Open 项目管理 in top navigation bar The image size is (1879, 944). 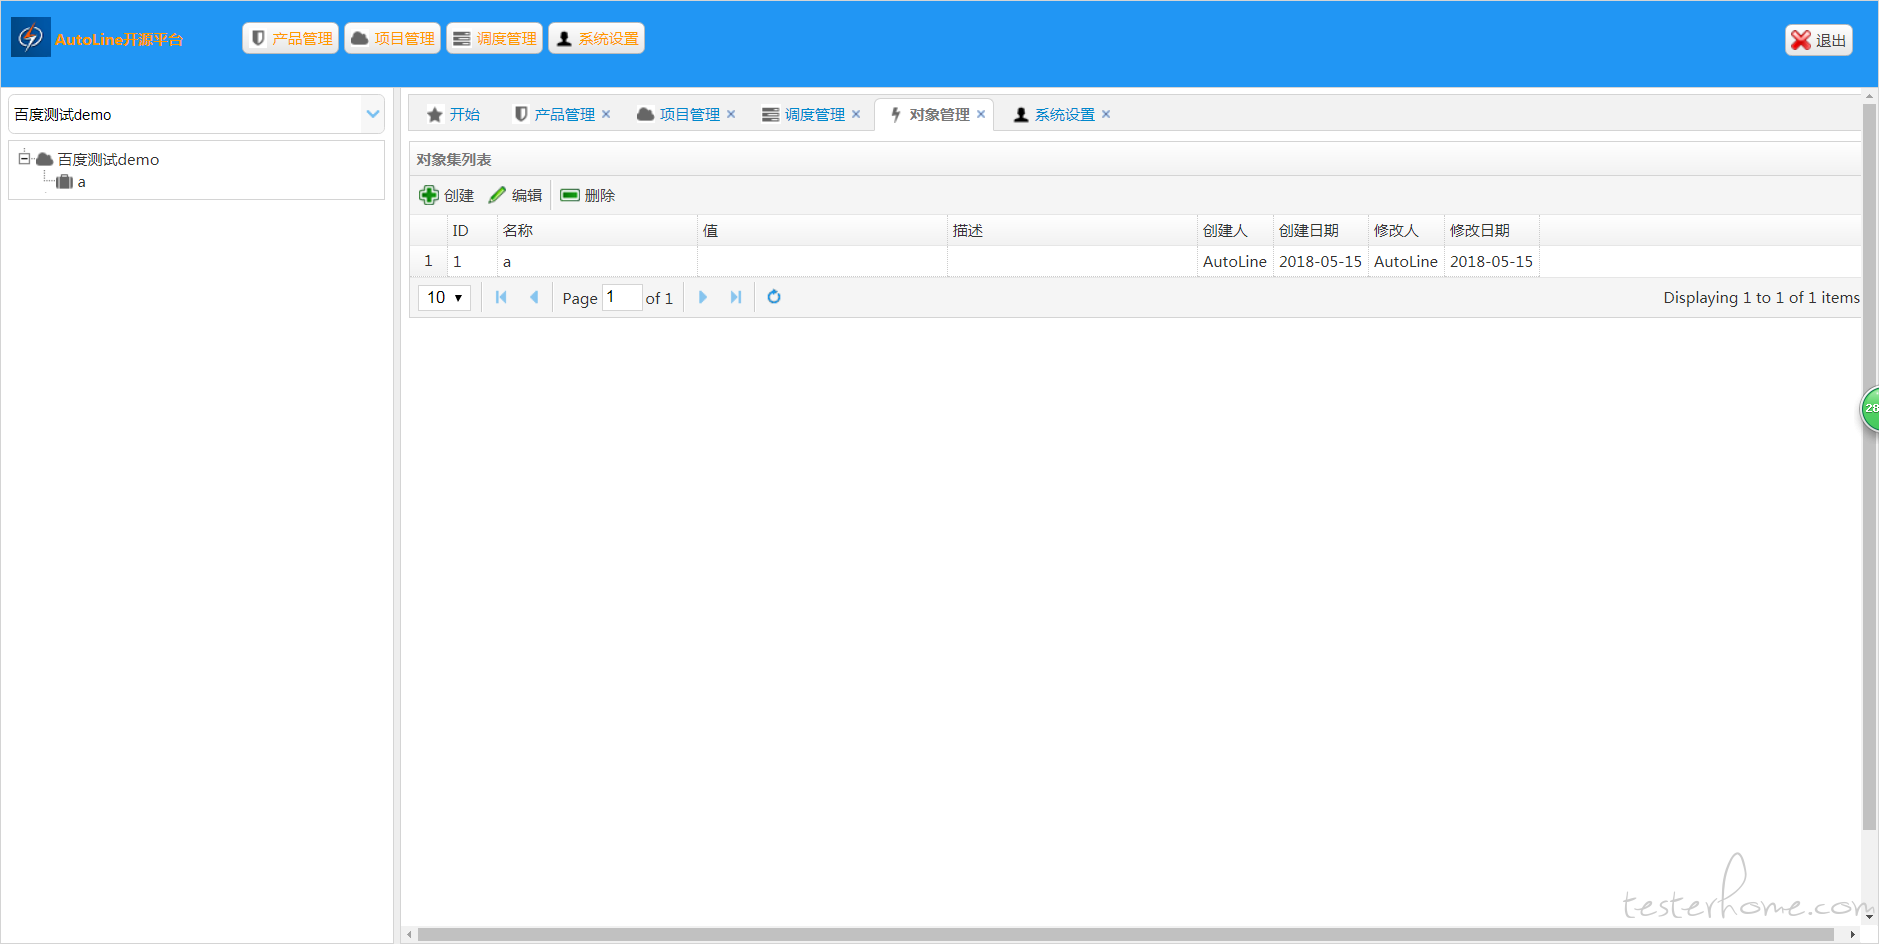pyautogui.click(x=393, y=38)
